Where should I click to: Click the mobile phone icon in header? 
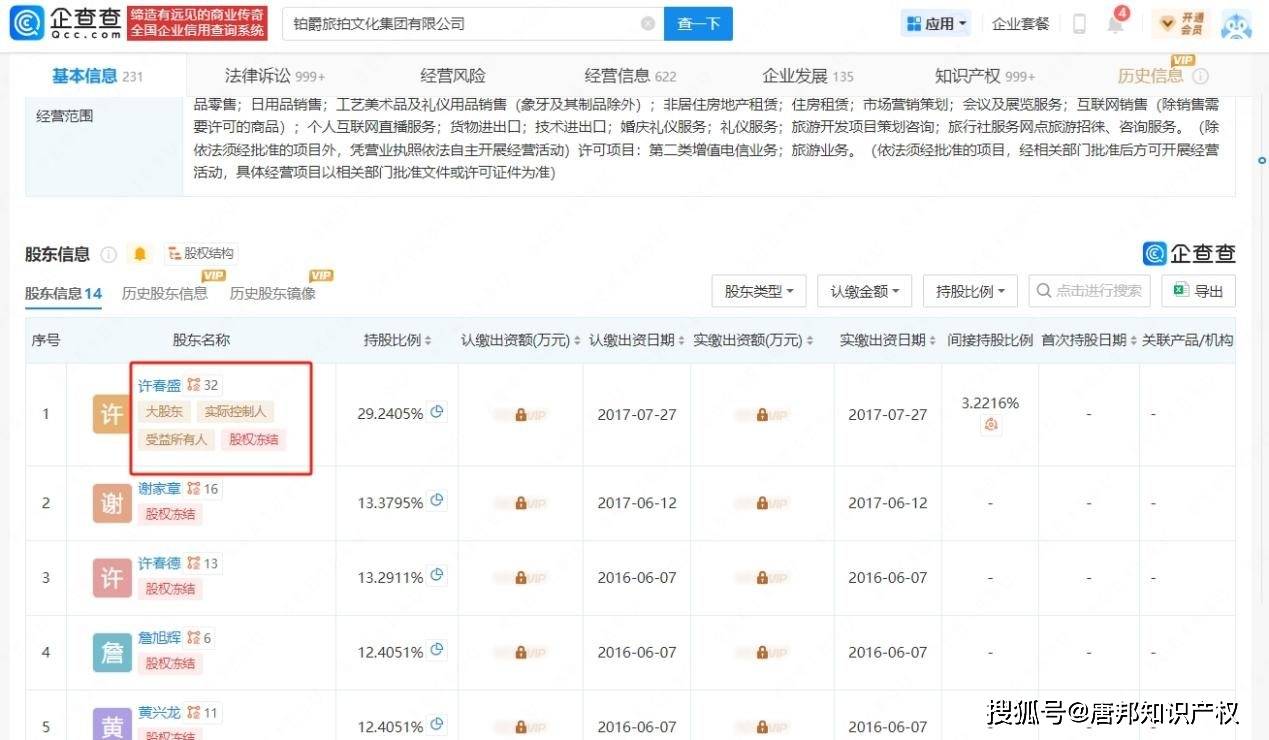[1079, 24]
